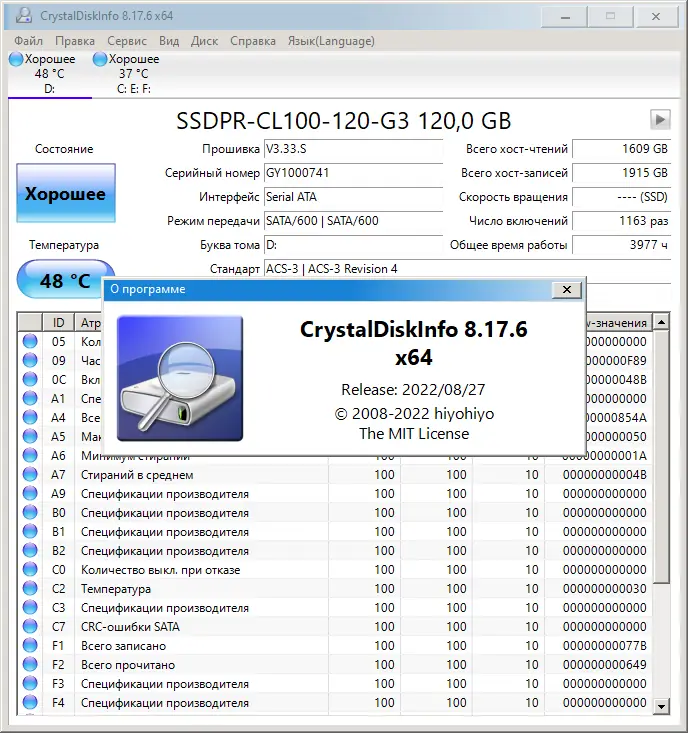Open the Сервис menu

pyautogui.click(x=127, y=41)
